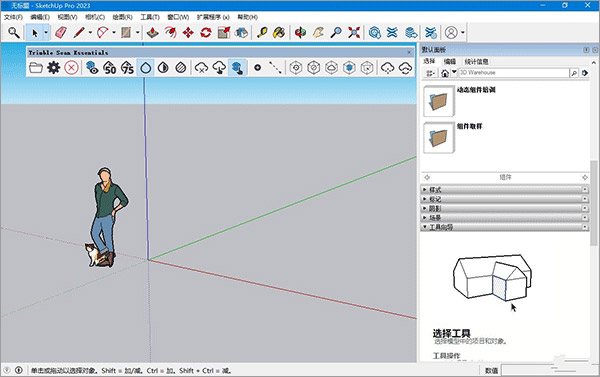Click the Zoom Extents tool
The image size is (600, 377).
click(x=354, y=33)
